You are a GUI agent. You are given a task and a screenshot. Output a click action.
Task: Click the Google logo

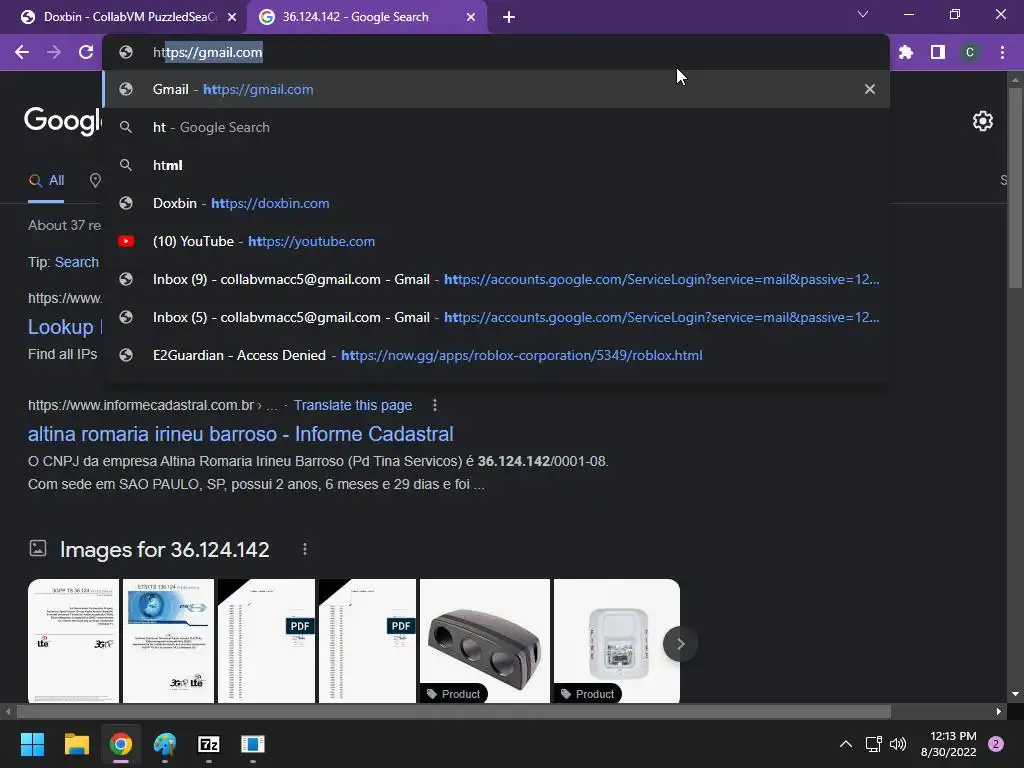[x=63, y=121]
